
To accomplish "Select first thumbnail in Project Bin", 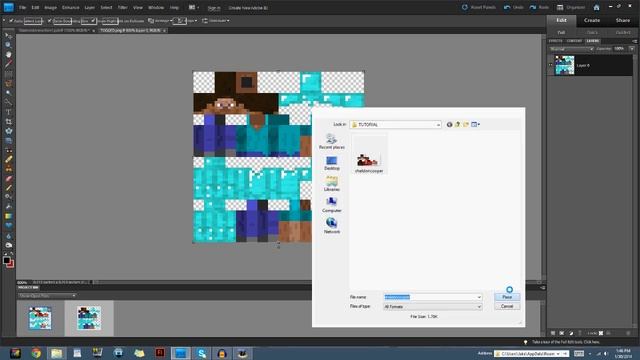I will (x=40, y=318).
